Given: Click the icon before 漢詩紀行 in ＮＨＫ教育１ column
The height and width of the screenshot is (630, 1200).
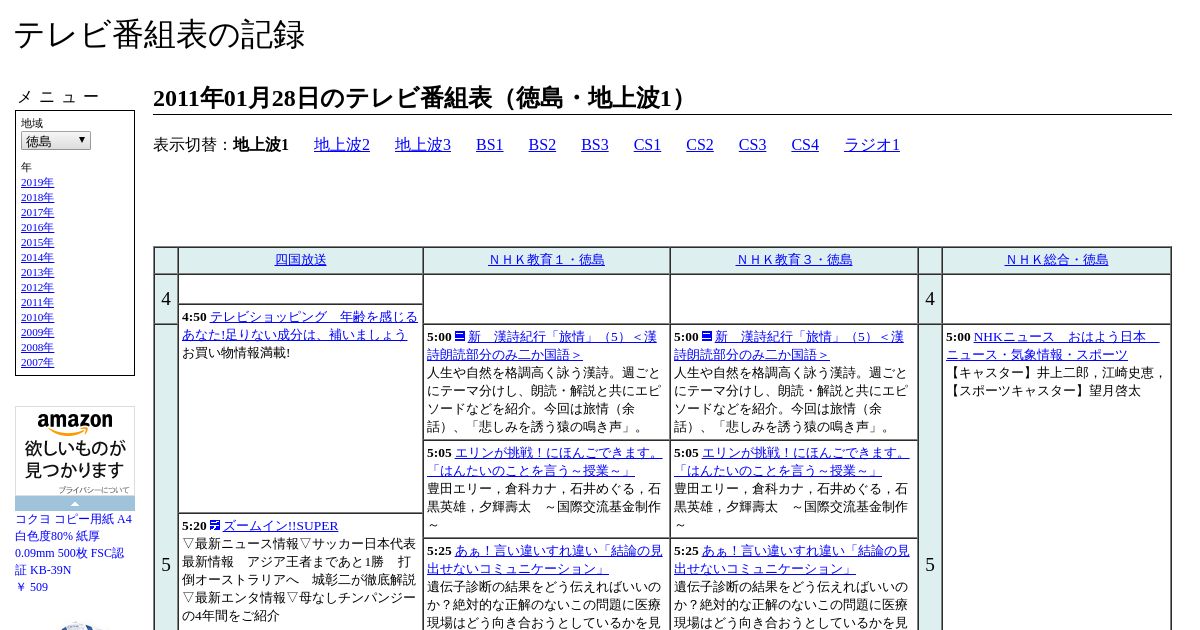Looking at the screenshot, I should tap(460, 336).
